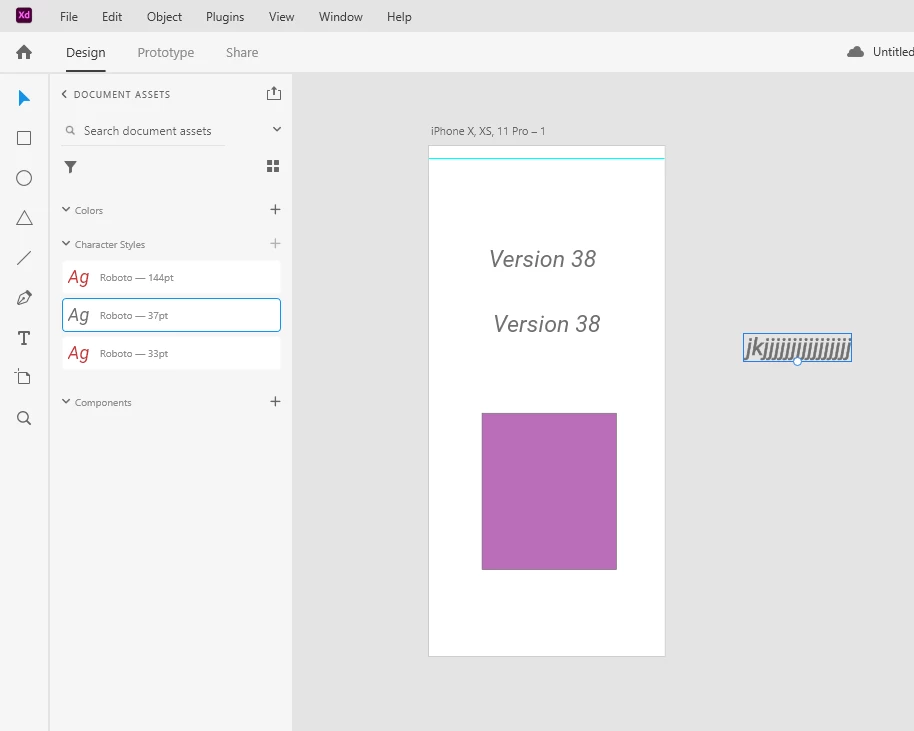This screenshot has width=914, height=731.
Task: Add a new component asset
Action: pos(275,401)
